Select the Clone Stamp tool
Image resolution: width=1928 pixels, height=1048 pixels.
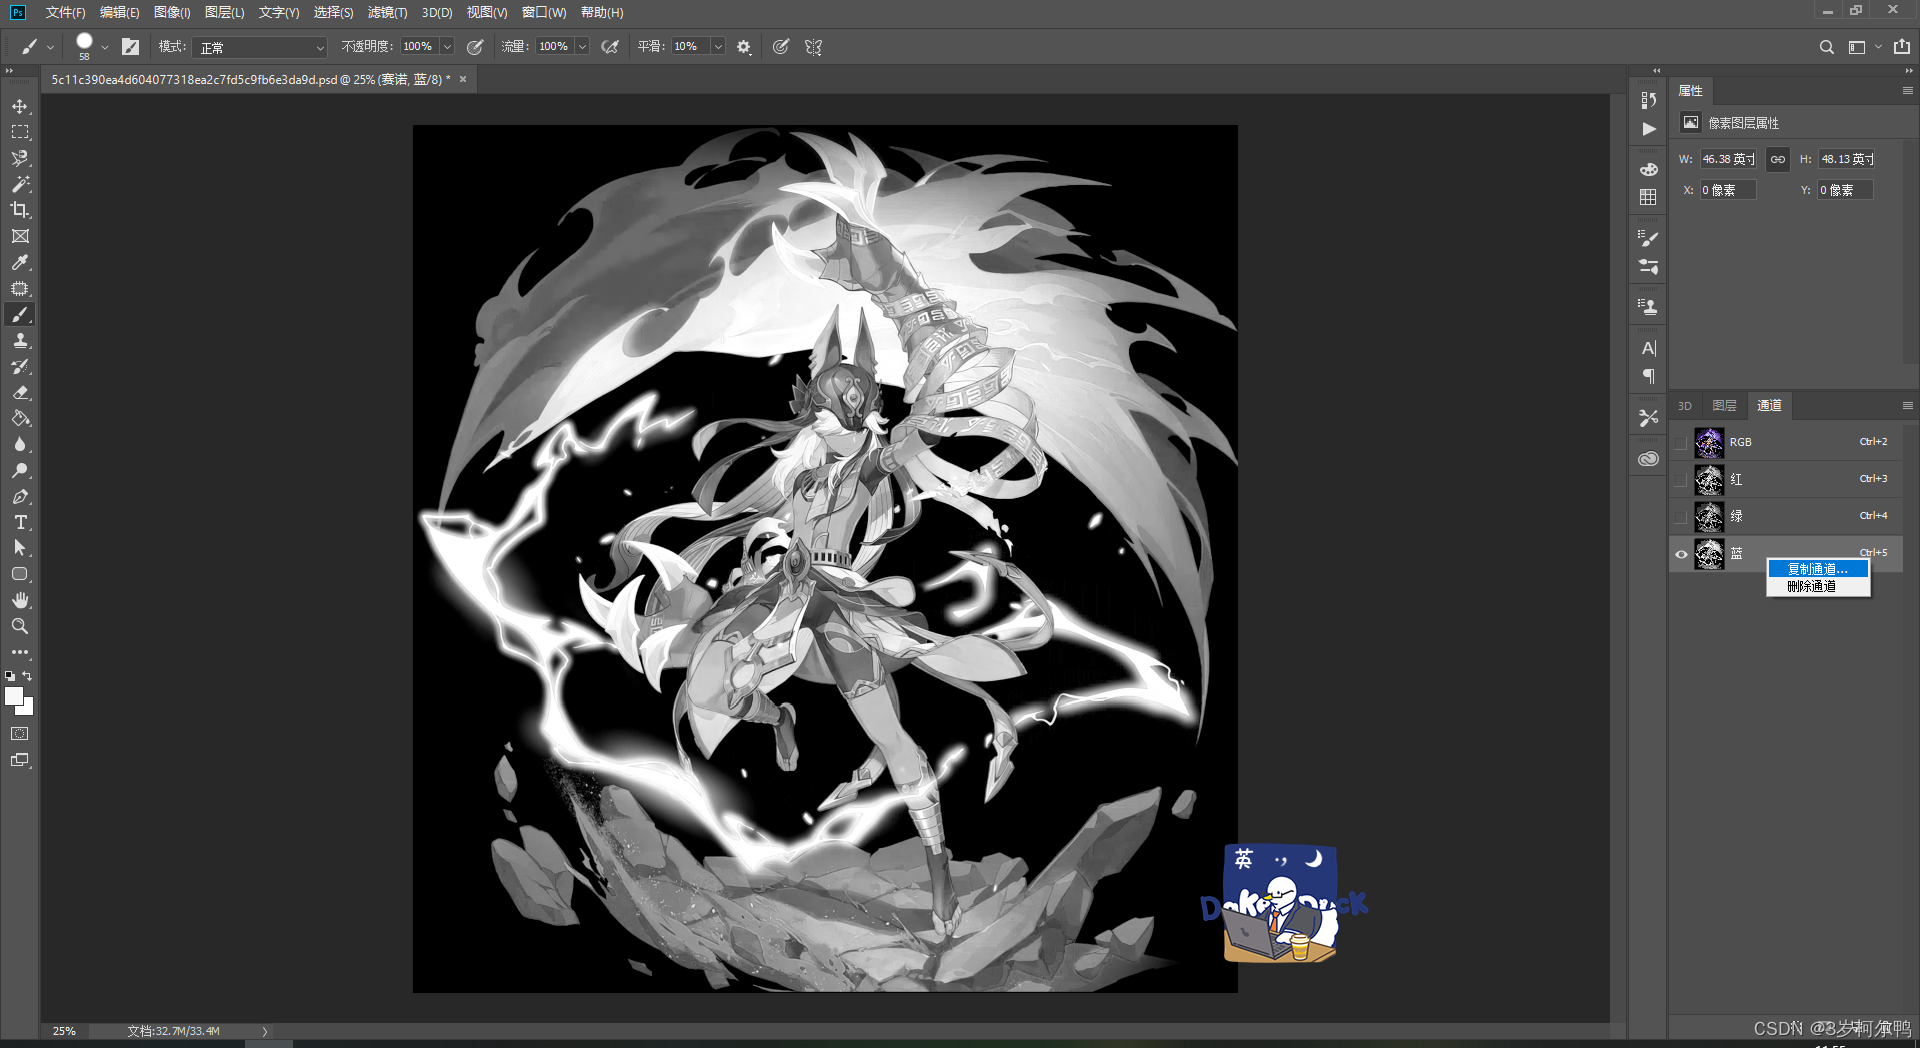20,340
